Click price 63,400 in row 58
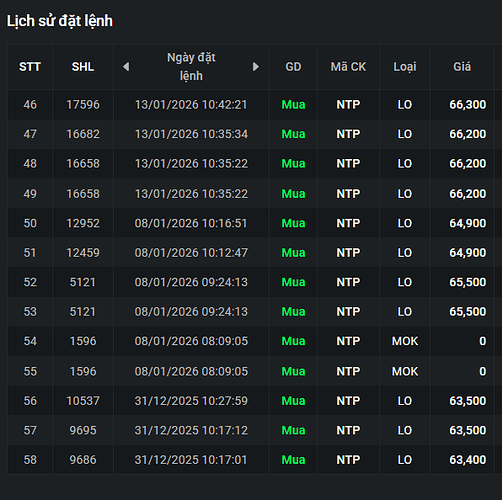502x500 pixels. click(467, 460)
